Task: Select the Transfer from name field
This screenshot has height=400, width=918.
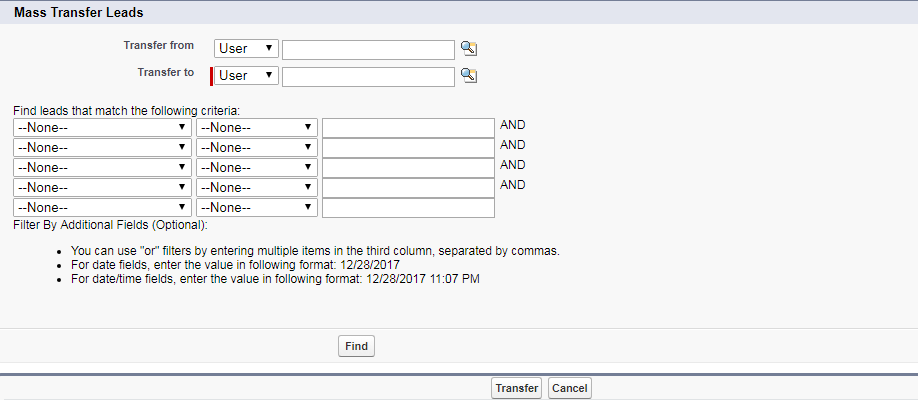Action: pyautogui.click(x=368, y=50)
